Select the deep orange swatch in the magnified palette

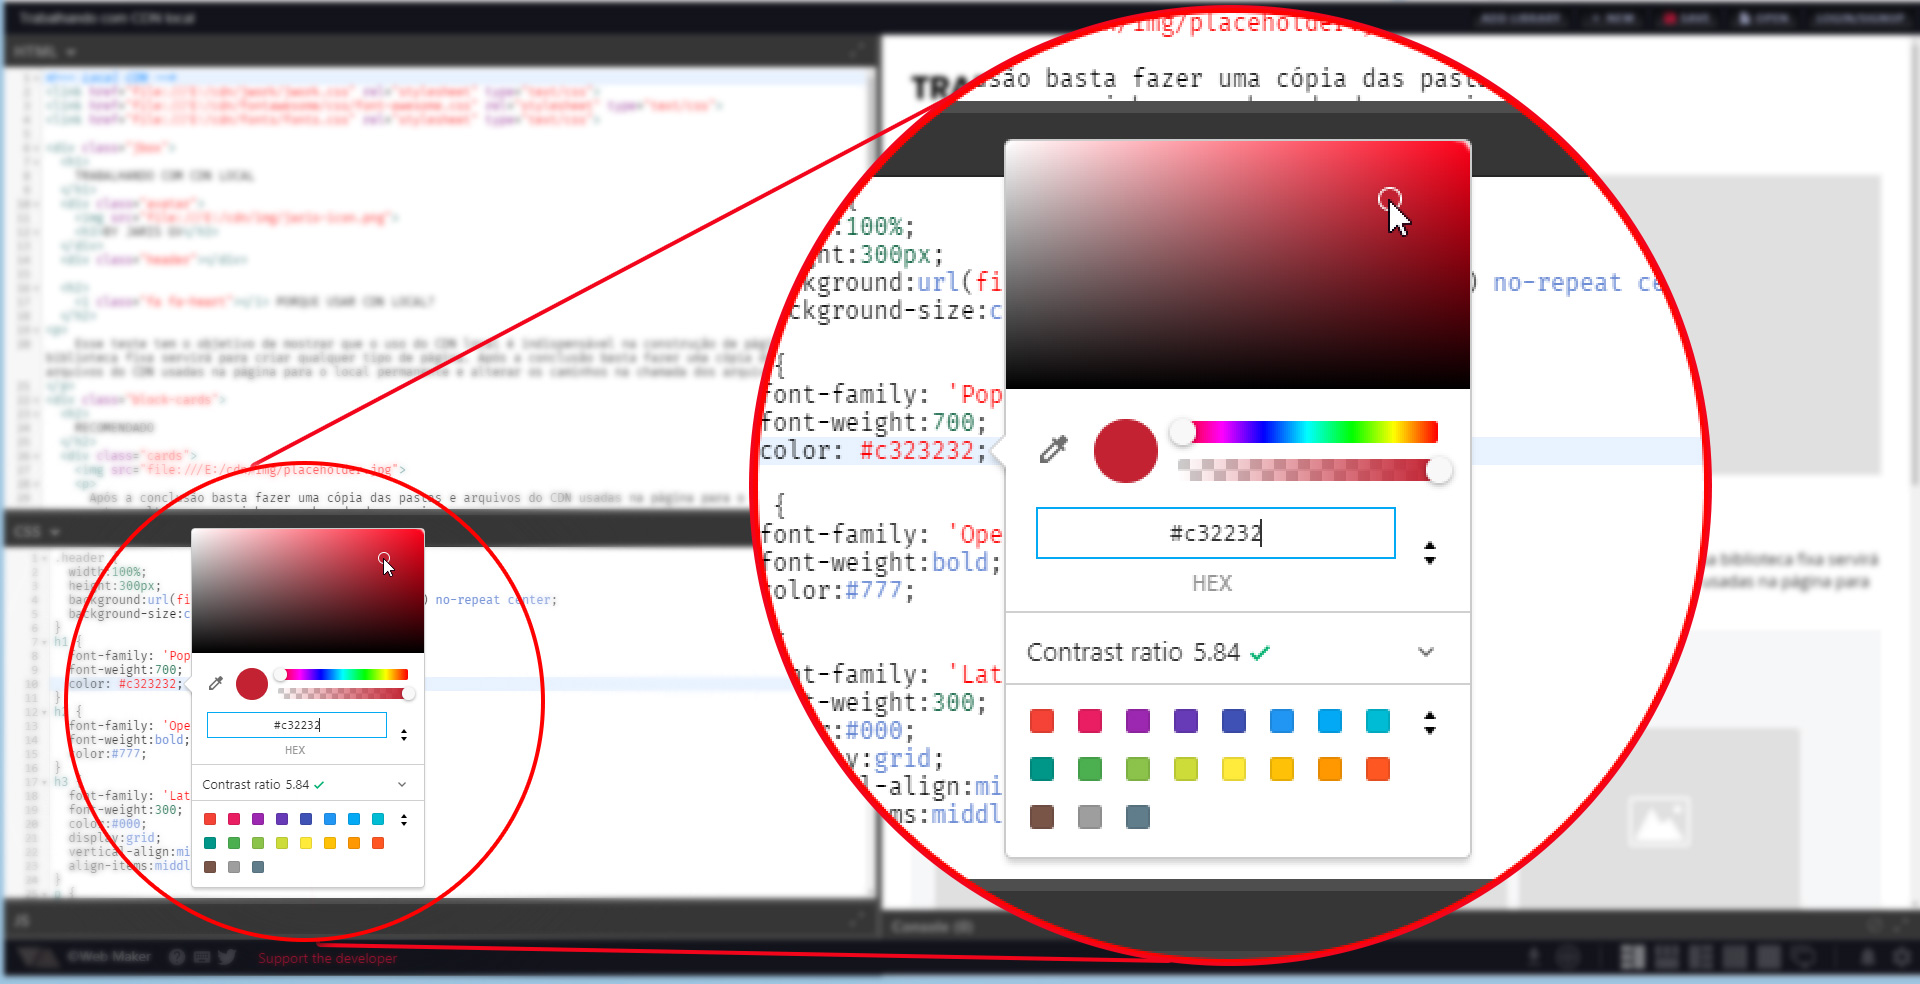1378,769
